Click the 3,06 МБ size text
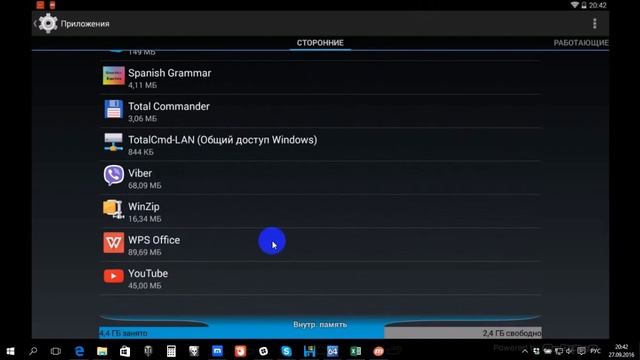Screen dimensions: 640x360 (142, 119)
